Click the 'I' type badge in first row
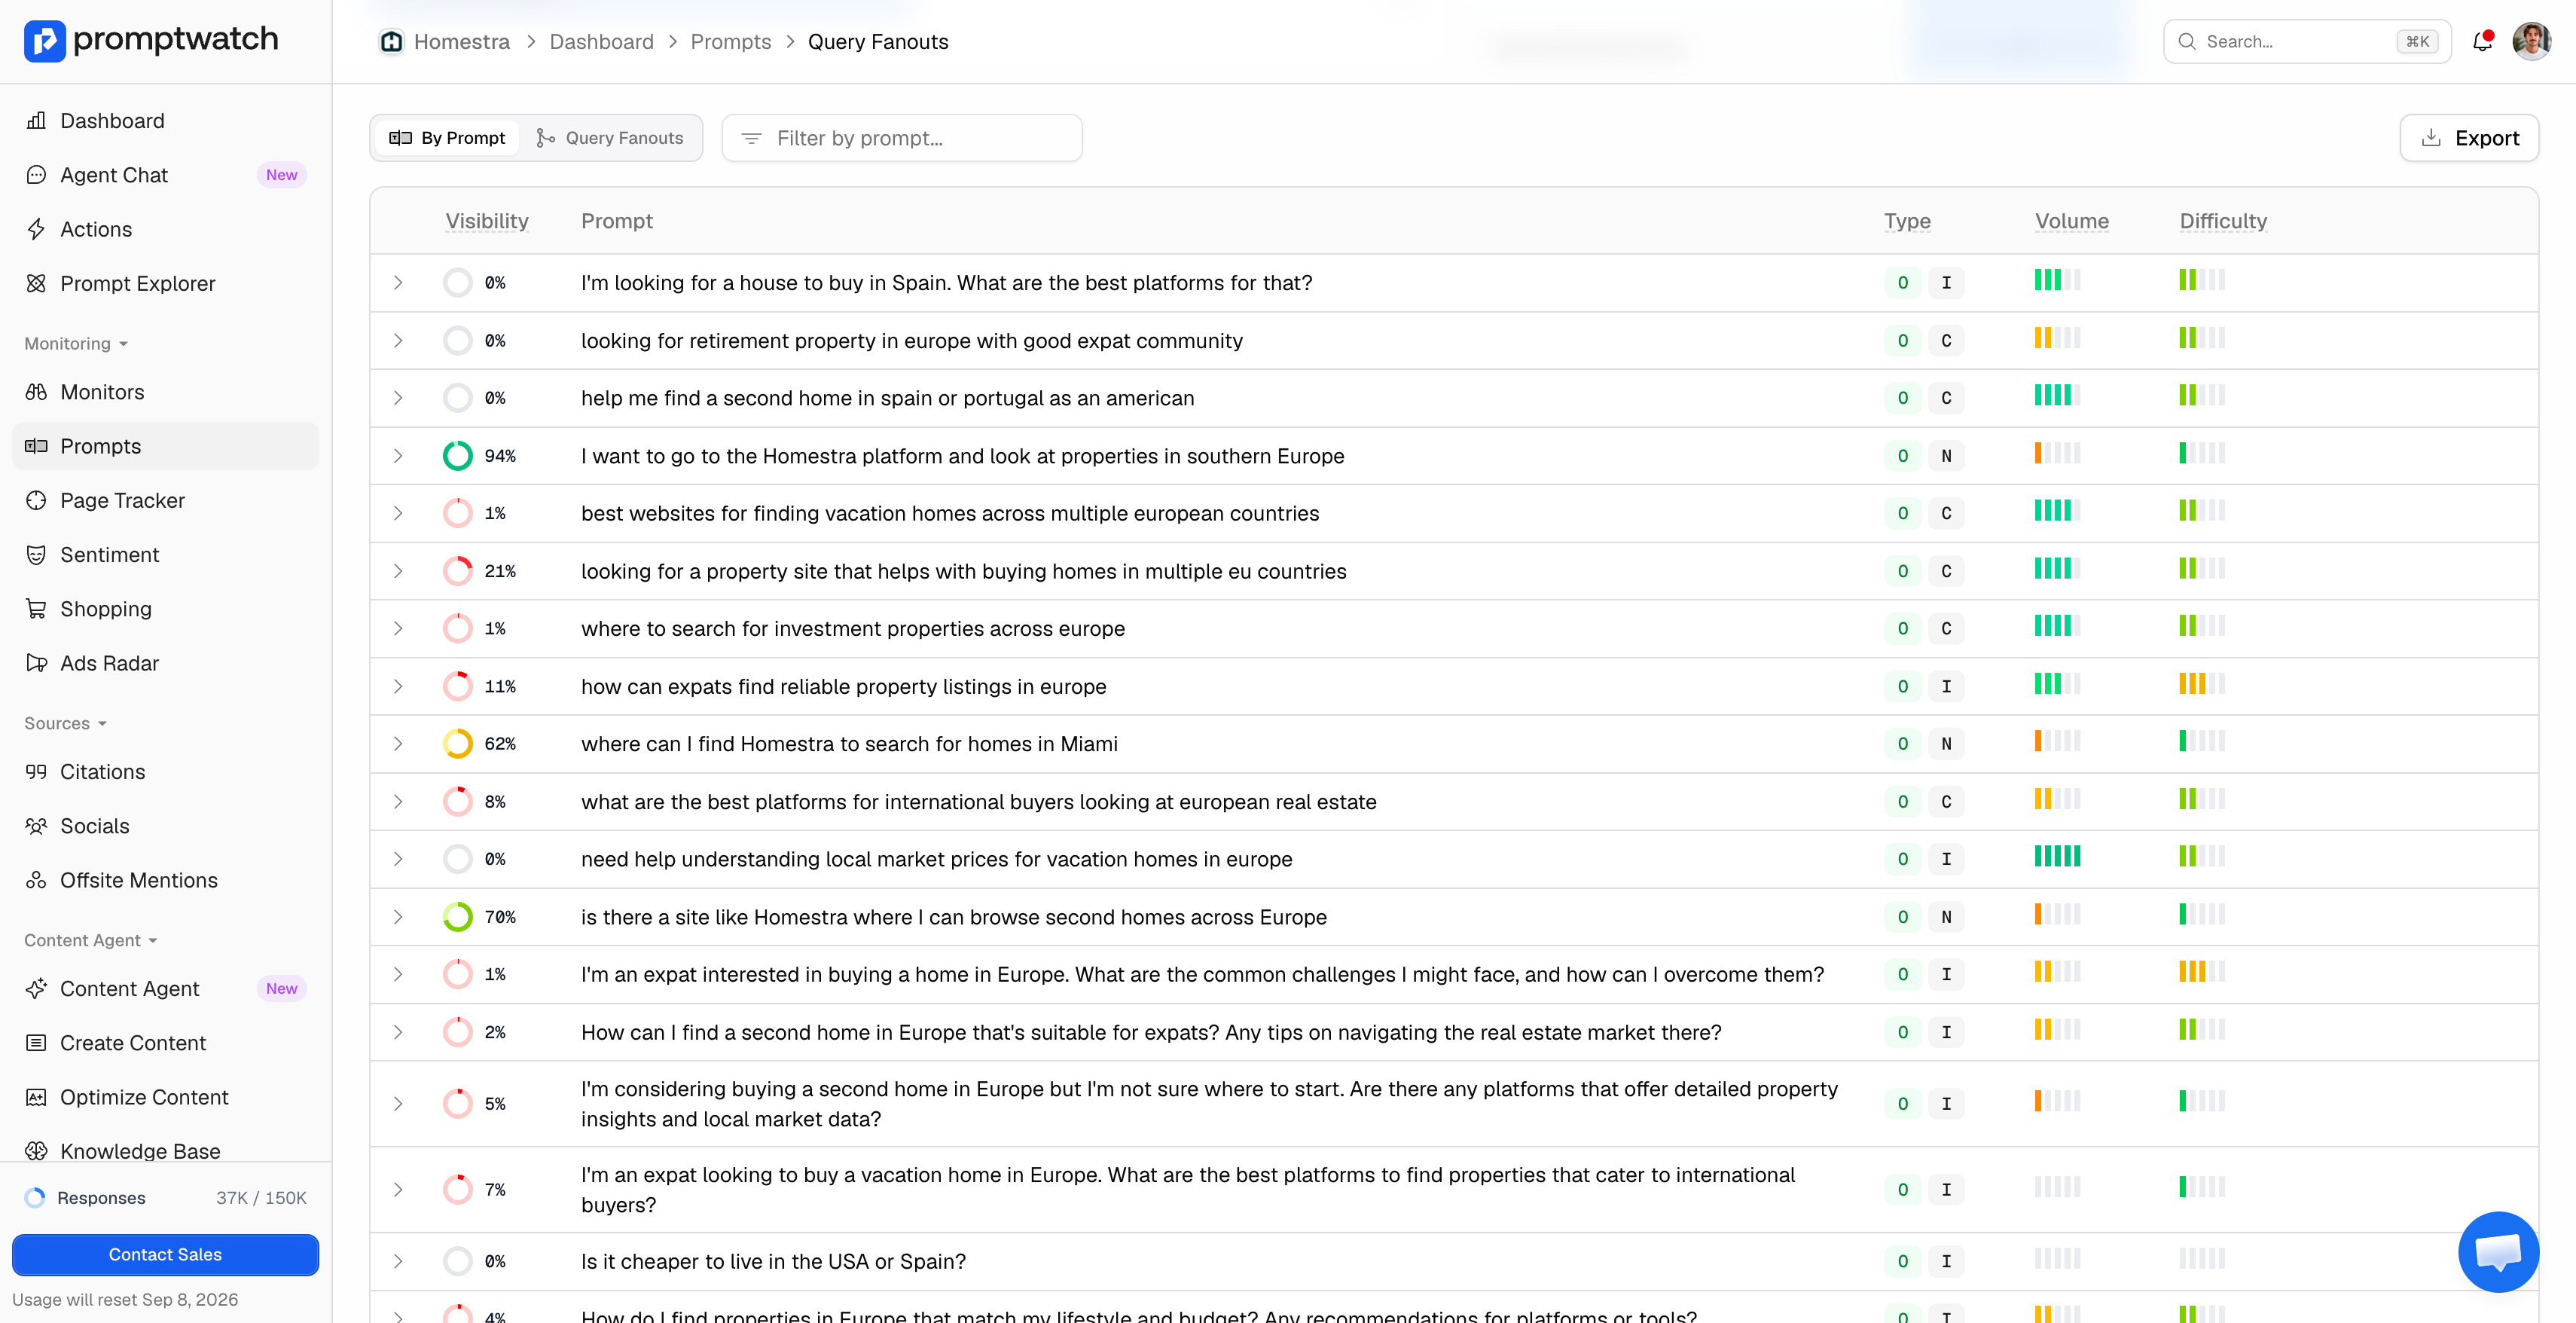Image resolution: width=2576 pixels, height=1323 pixels. pos(1946,283)
